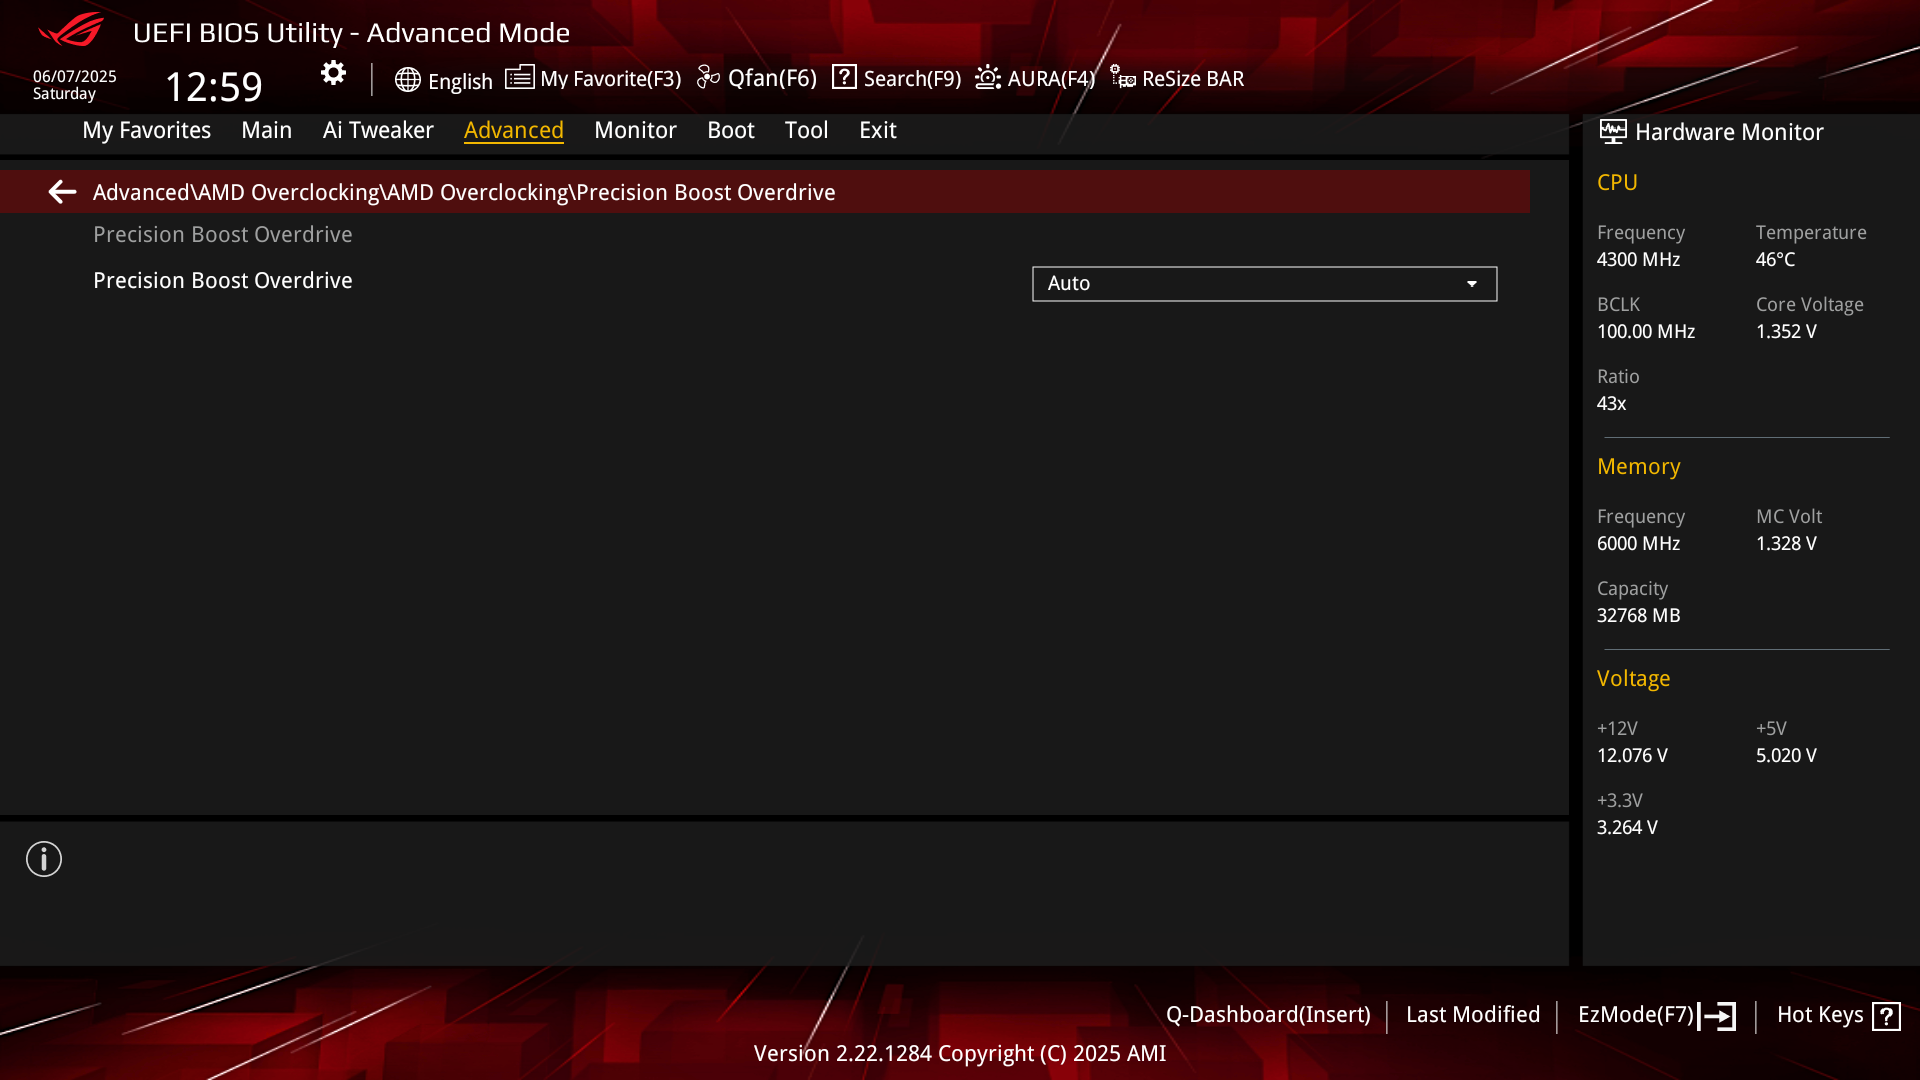
Task: Open the Tool tab
Action: (806, 130)
